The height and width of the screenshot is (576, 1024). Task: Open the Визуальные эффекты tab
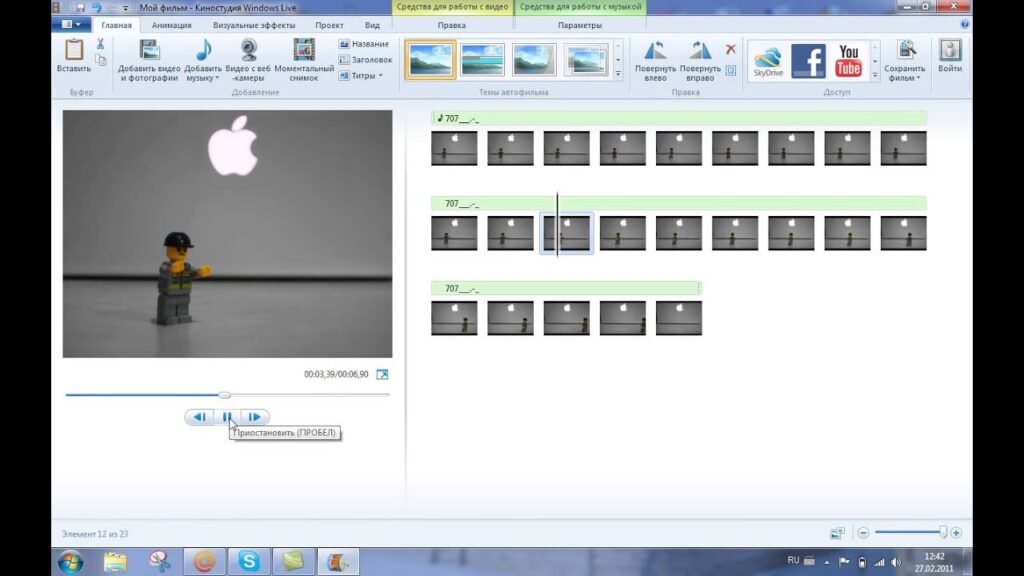coord(253,25)
